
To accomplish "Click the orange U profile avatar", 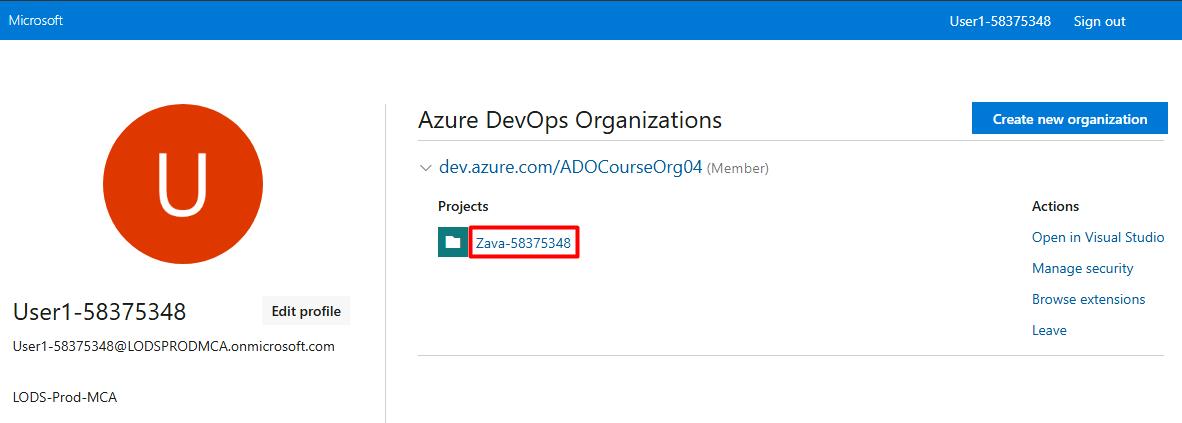I will tap(182, 184).
